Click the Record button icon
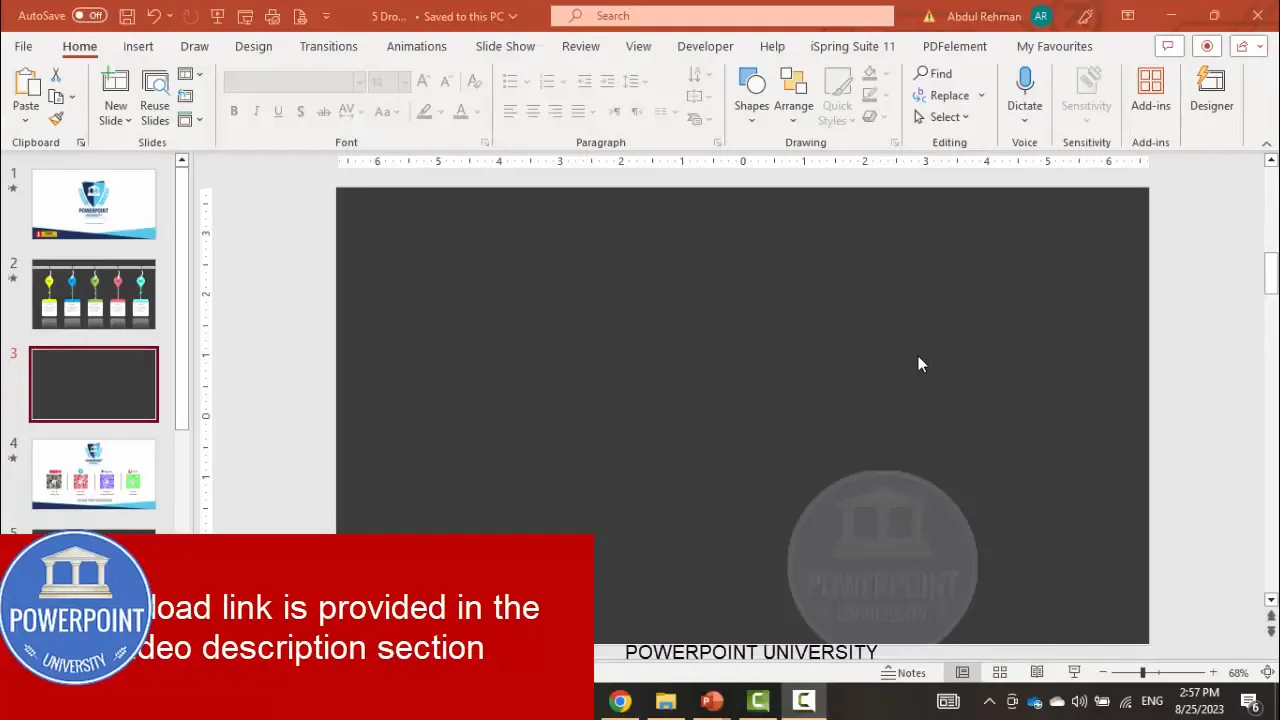1280x720 pixels. tap(1207, 46)
